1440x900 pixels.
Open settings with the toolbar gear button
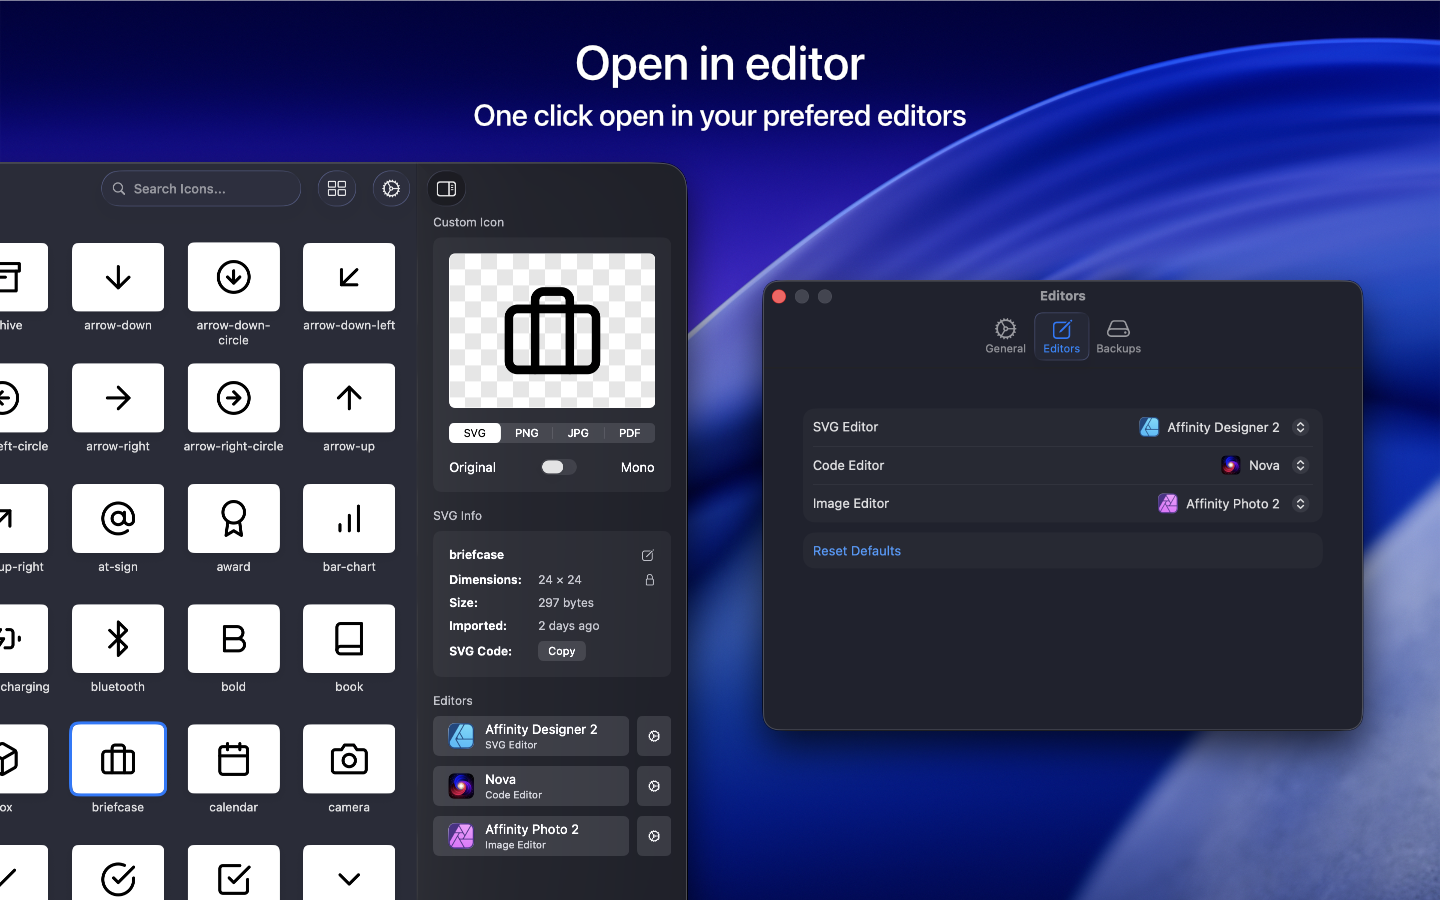pos(391,188)
